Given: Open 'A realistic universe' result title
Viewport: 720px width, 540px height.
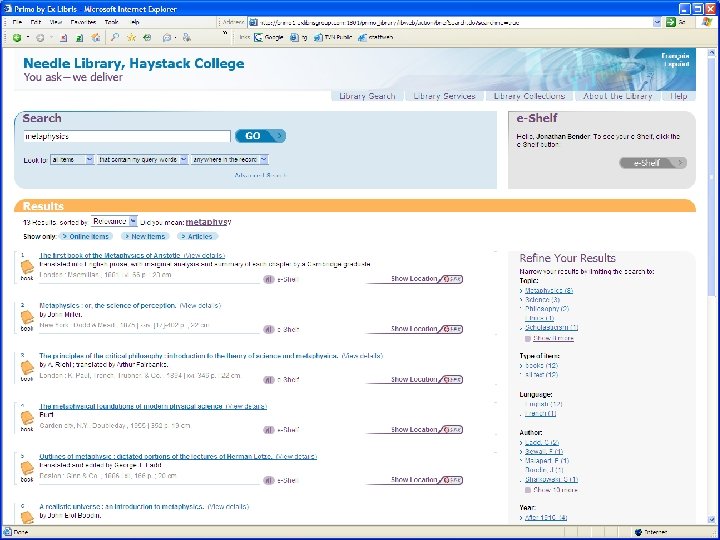Looking at the screenshot, I should coord(121,506).
